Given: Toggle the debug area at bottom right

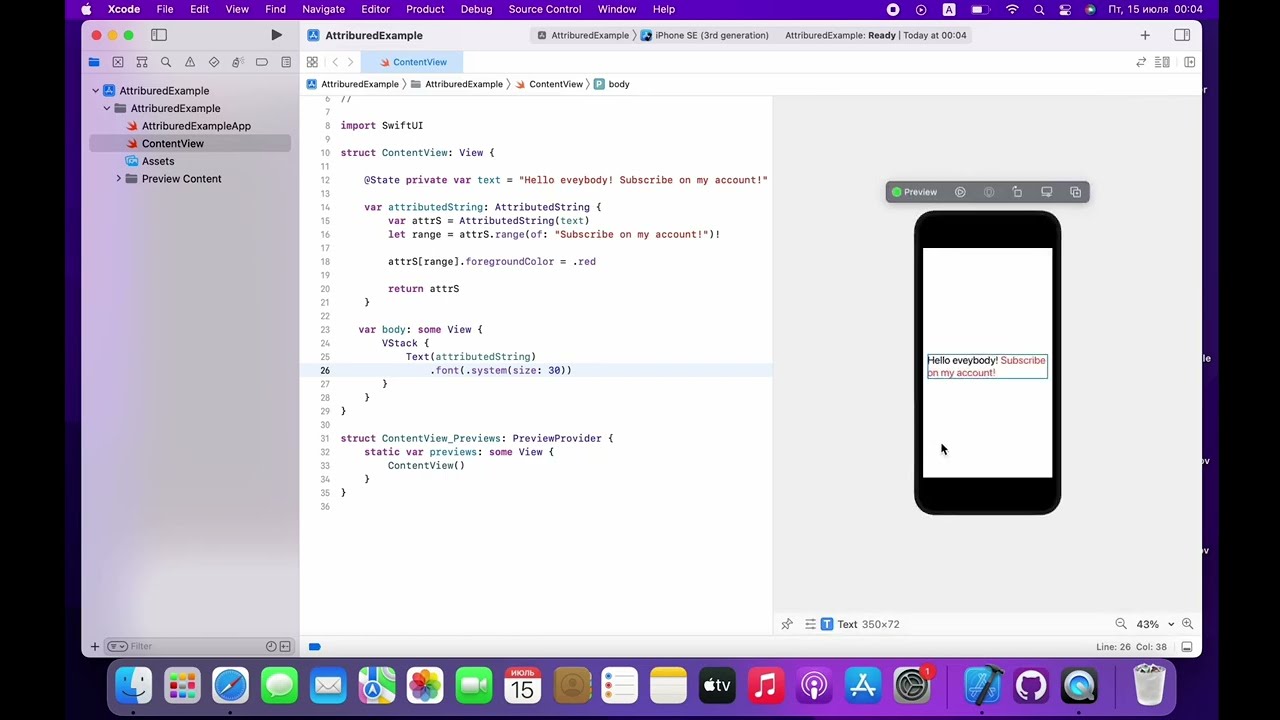Looking at the screenshot, I should coord(1186,647).
